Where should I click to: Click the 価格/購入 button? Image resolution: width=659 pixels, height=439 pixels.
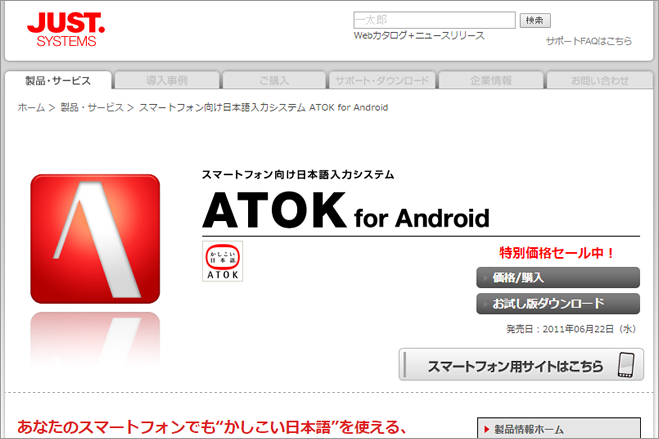tap(558, 278)
